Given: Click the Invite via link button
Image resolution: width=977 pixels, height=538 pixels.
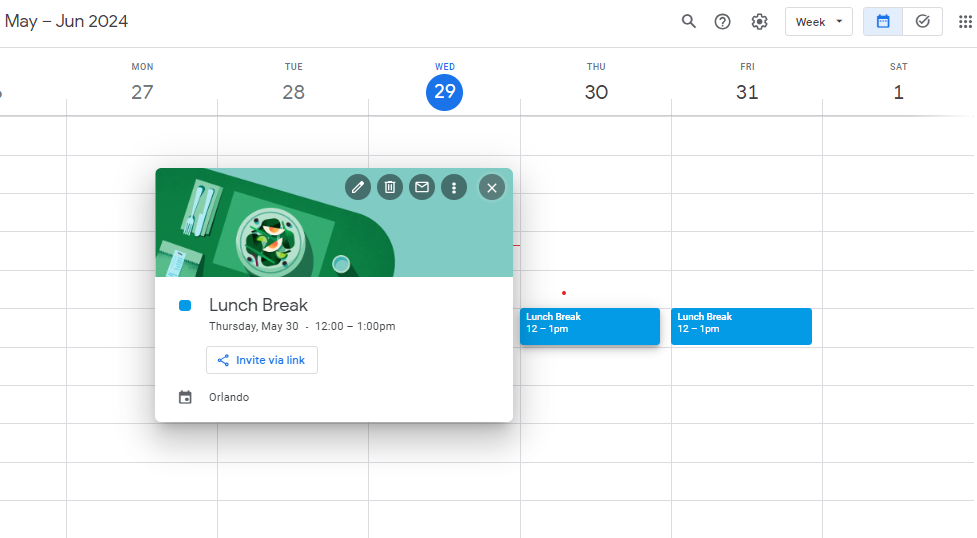Looking at the screenshot, I should point(262,360).
